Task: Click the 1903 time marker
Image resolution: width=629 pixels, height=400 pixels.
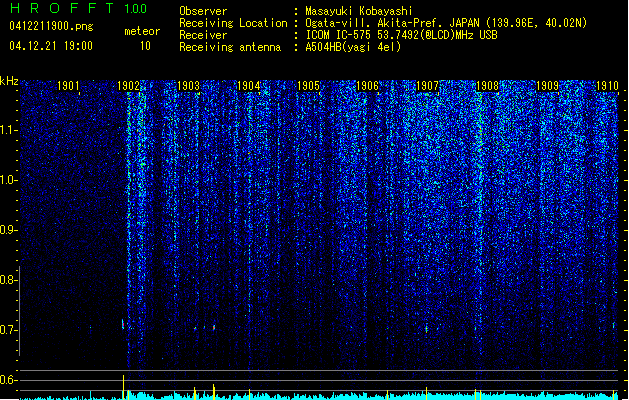Action: click(188, 85)
